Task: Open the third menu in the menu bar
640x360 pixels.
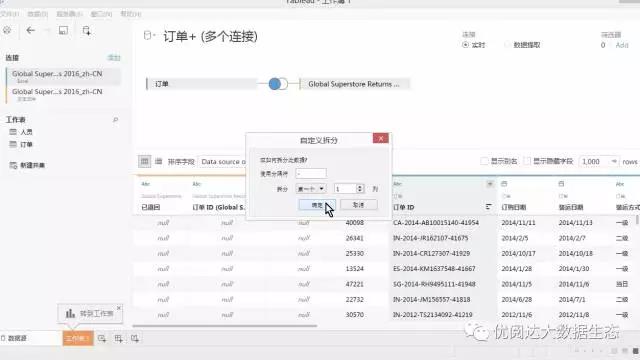Action: pyautogui.click(x=69, y=14)
